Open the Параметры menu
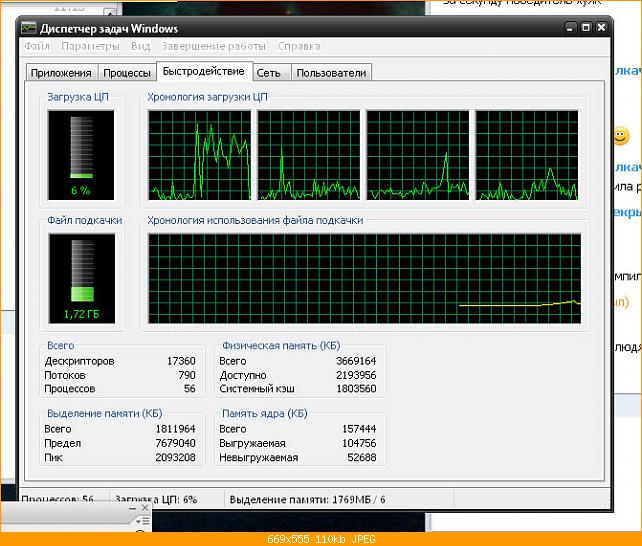 (x=90, y=46)
